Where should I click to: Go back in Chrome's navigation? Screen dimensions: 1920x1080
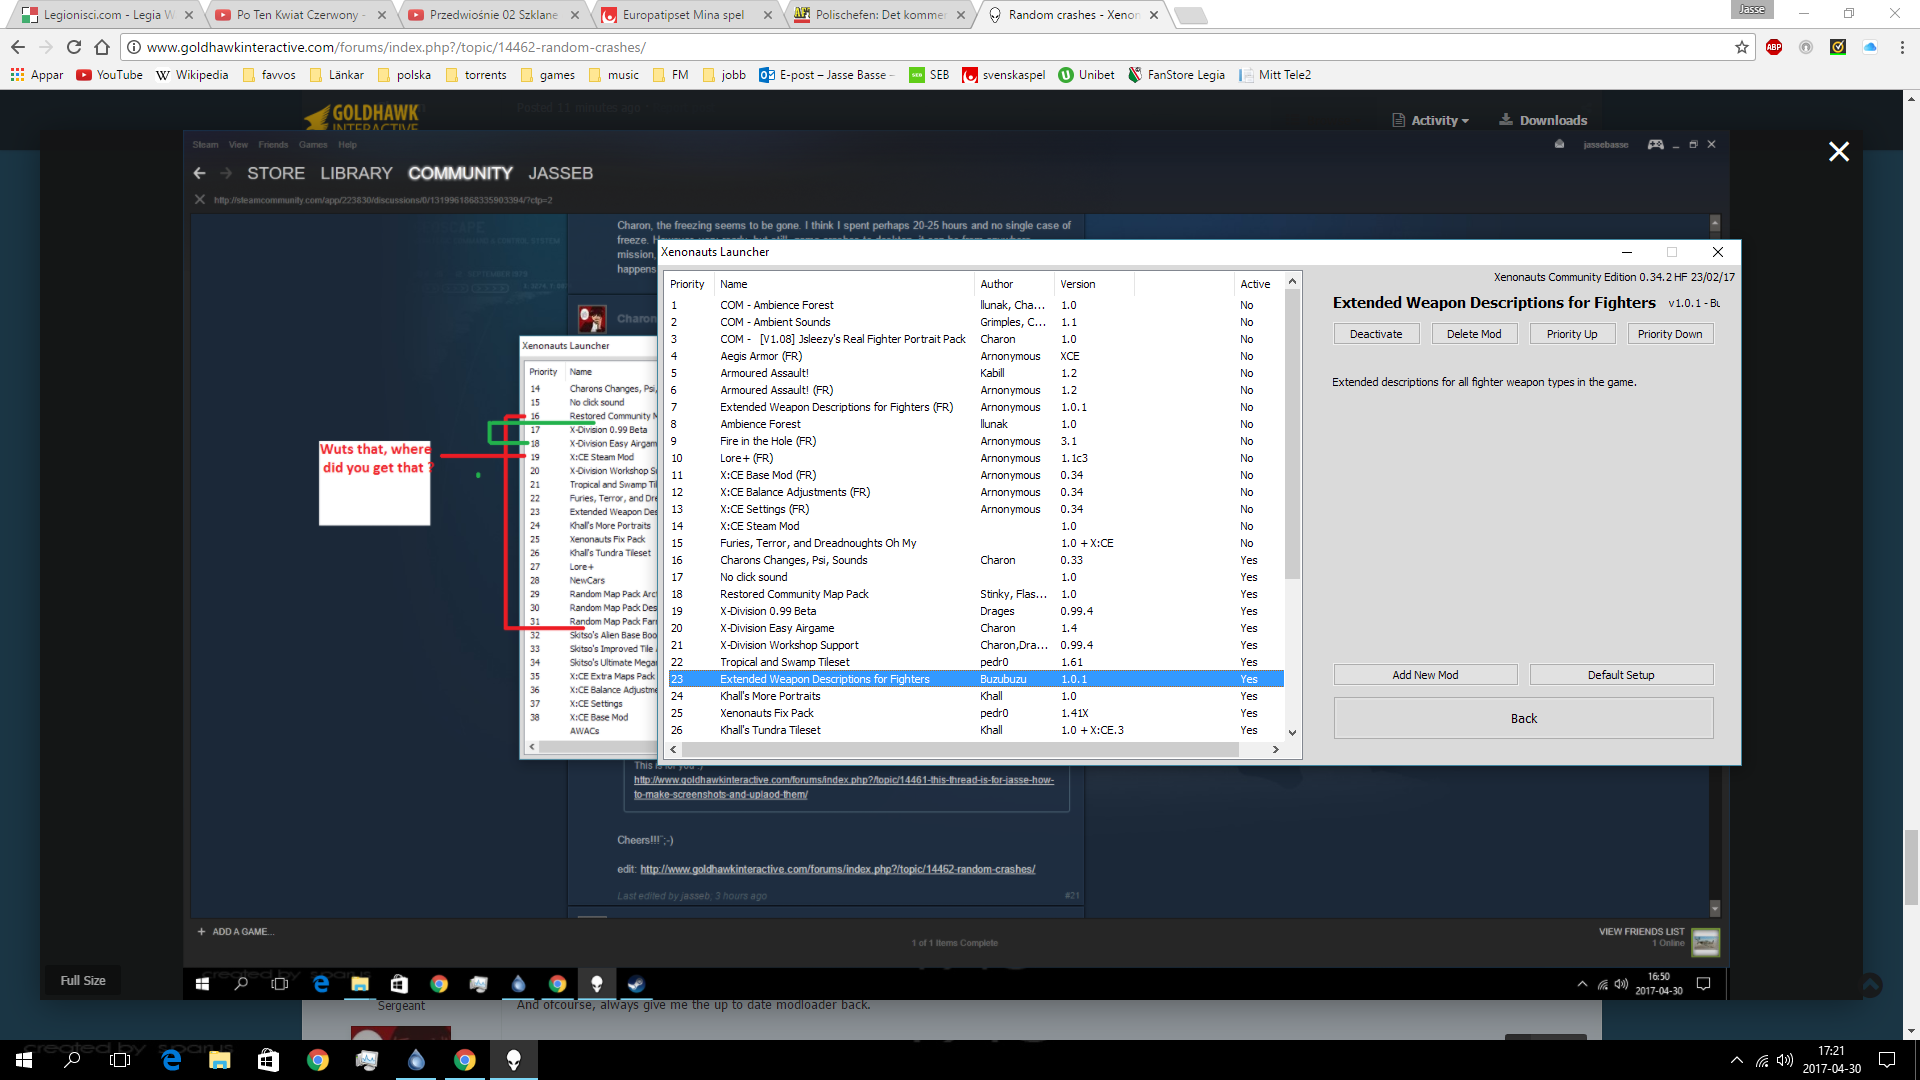(x=18, y=47)
